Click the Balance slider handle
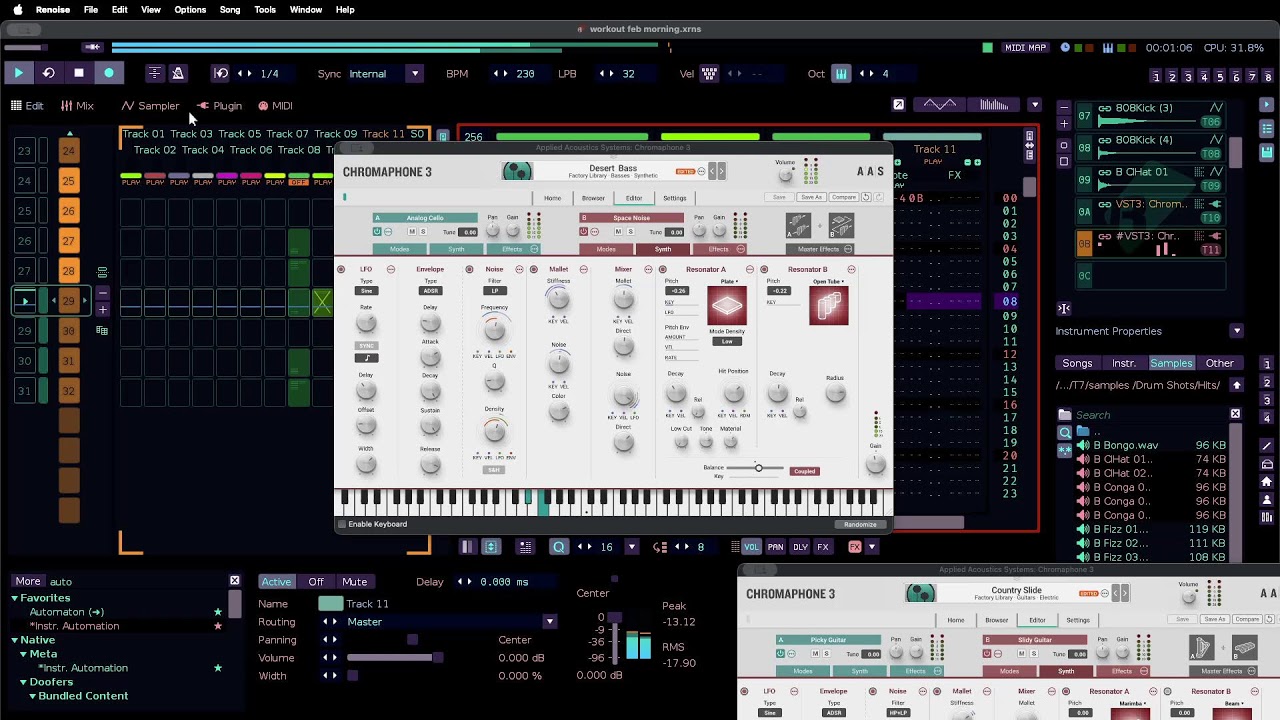 (758, 468)
